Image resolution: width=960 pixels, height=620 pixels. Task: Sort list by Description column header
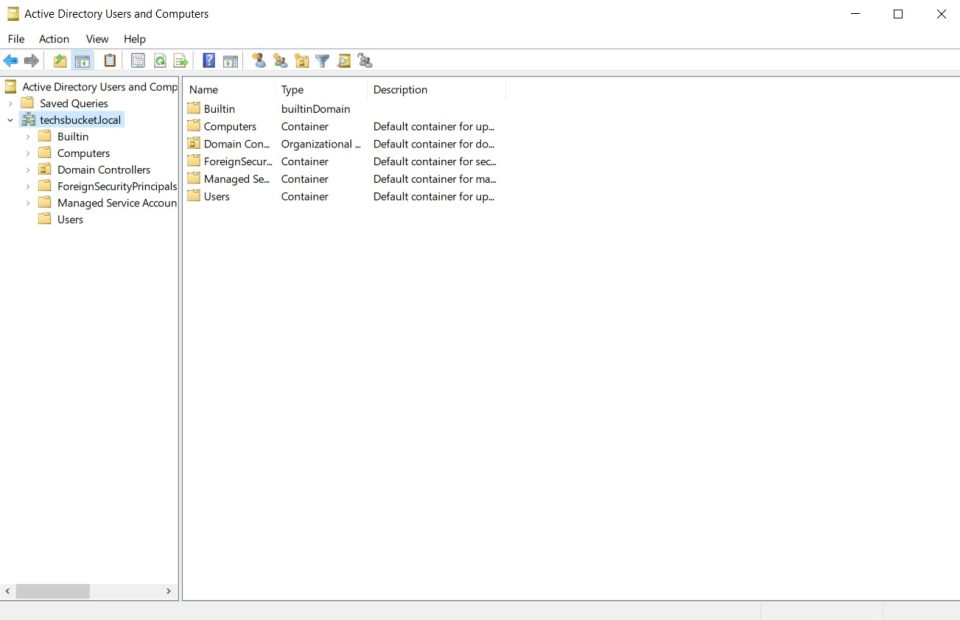[x=437, y=89]
